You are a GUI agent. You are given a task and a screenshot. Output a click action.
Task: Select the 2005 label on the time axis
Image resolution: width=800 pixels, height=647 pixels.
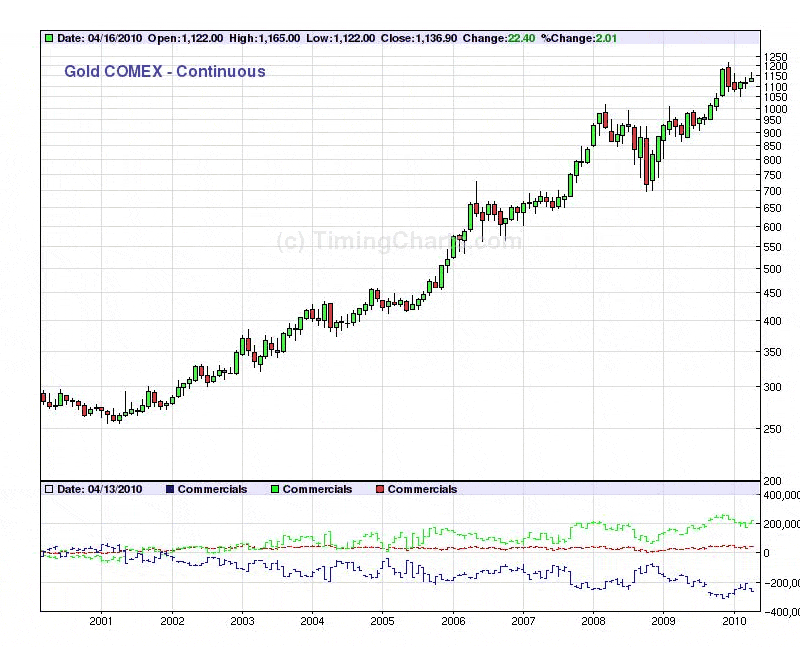point(382,621)
